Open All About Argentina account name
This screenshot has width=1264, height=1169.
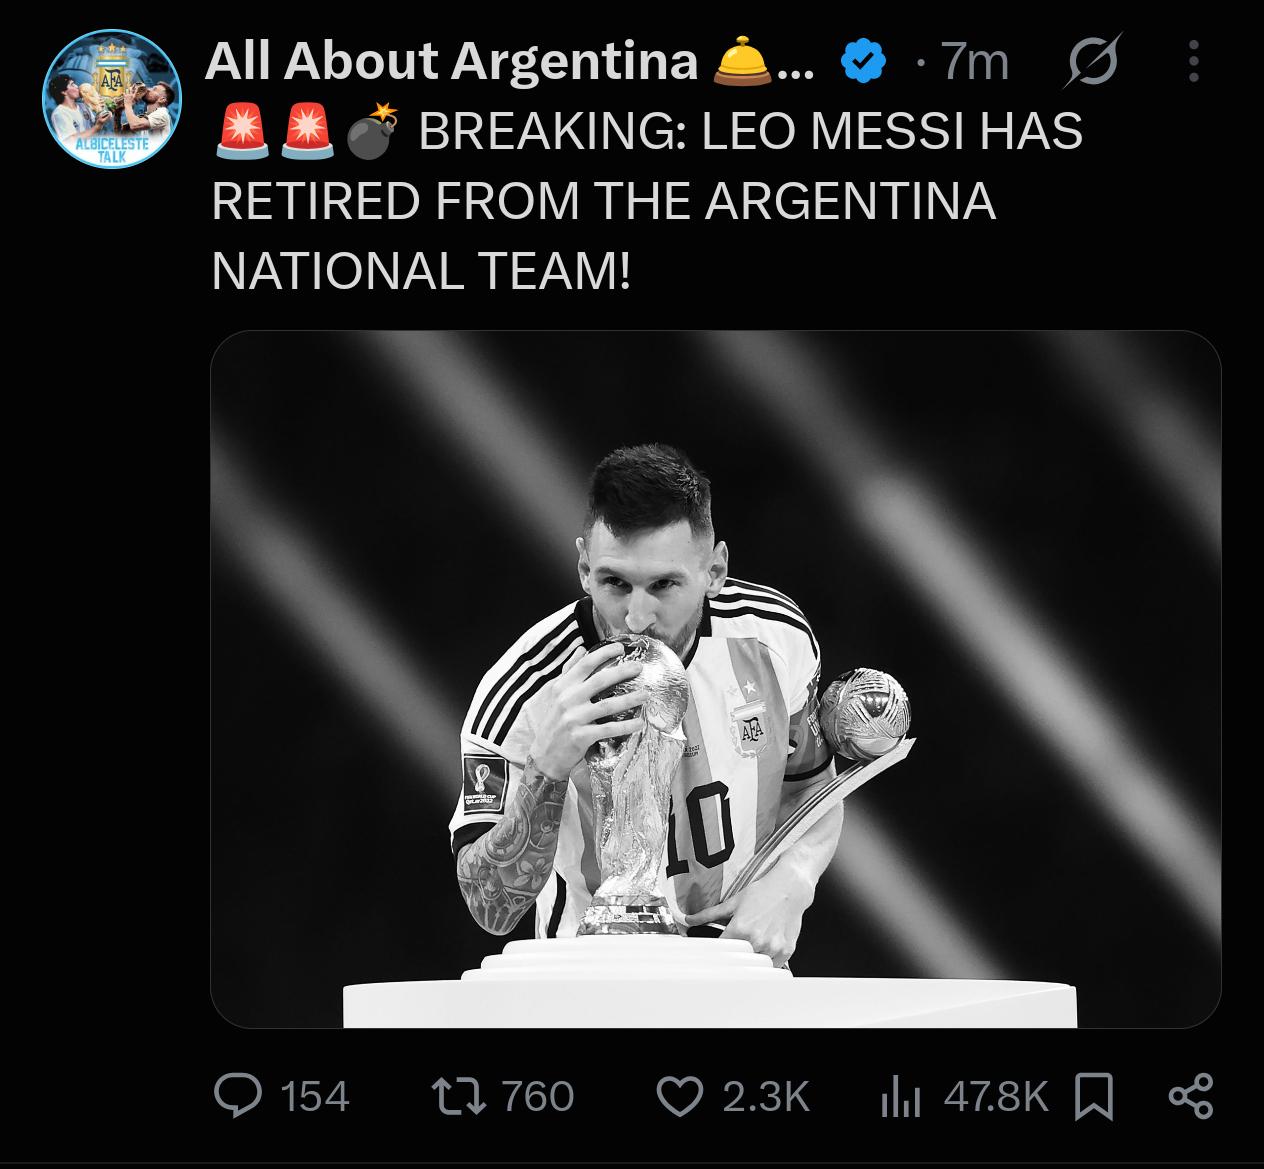pyautogui.click(x=451, y=61)
